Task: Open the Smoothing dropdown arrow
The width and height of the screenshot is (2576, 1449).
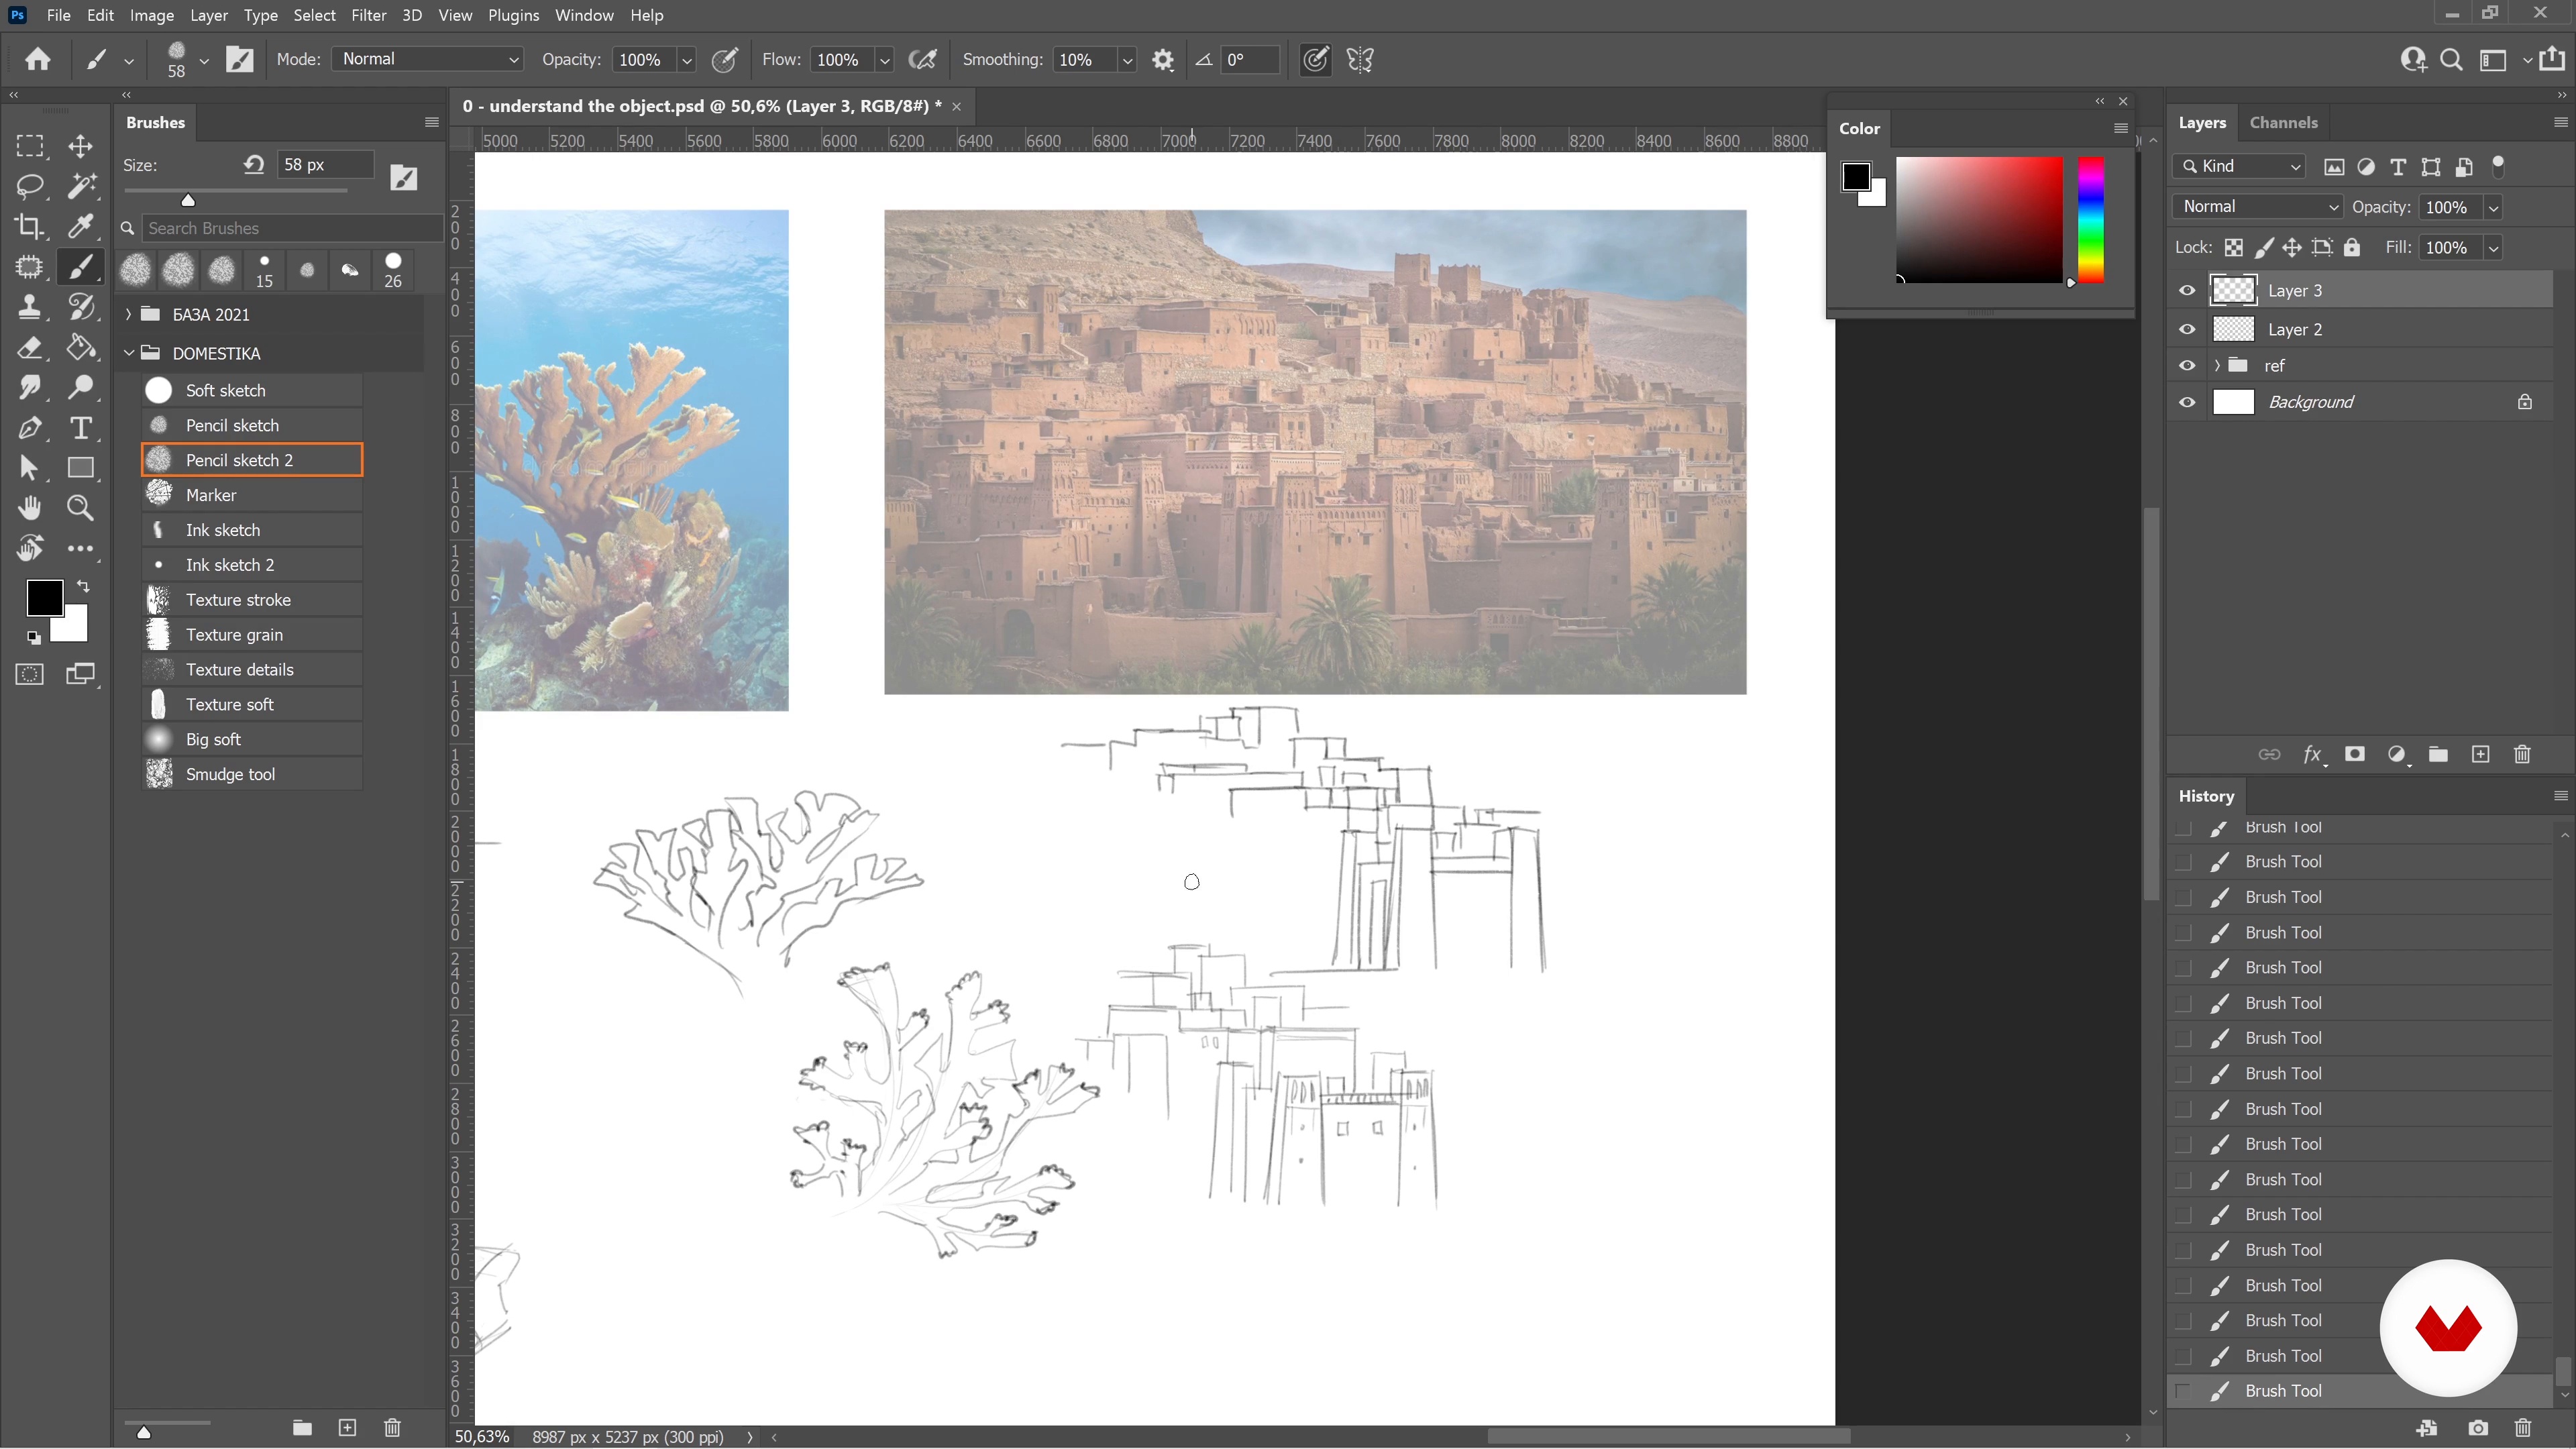Action: point(1127,60)
